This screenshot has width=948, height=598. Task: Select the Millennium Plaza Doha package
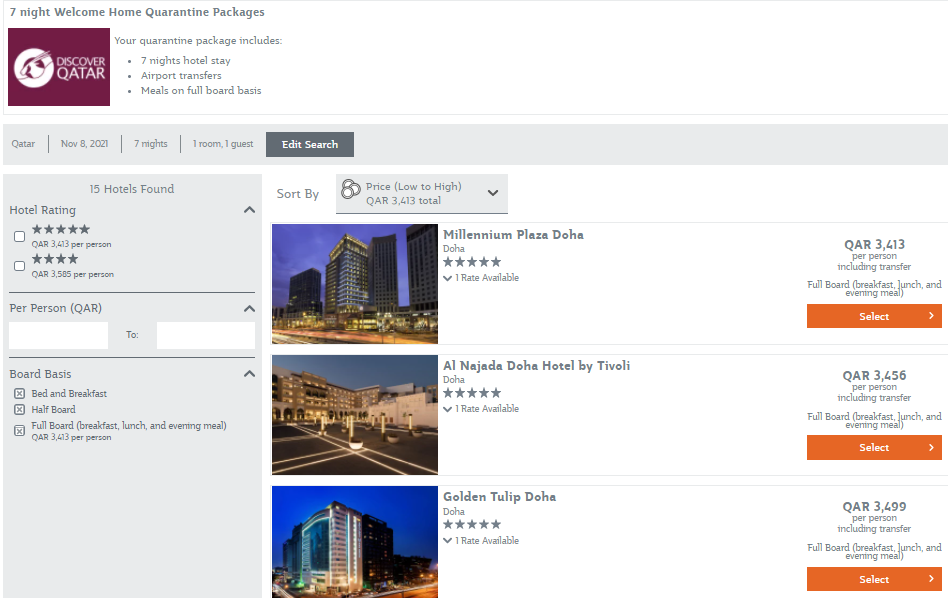(874, 316)
